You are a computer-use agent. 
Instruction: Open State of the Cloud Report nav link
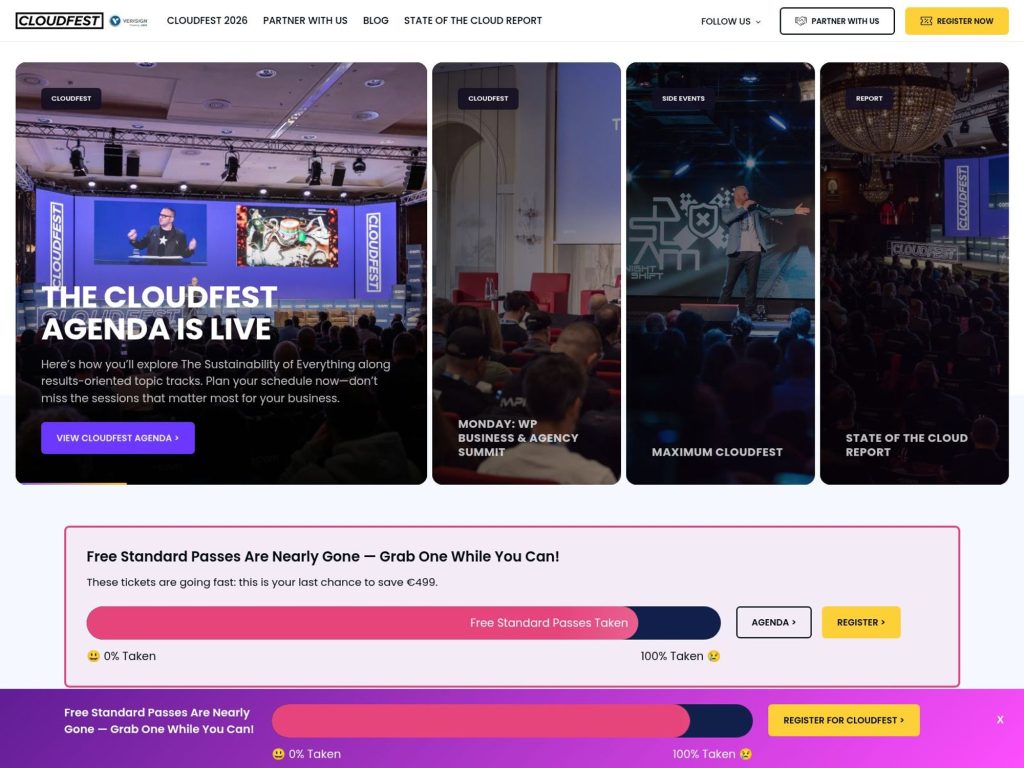tap(472, 20)
